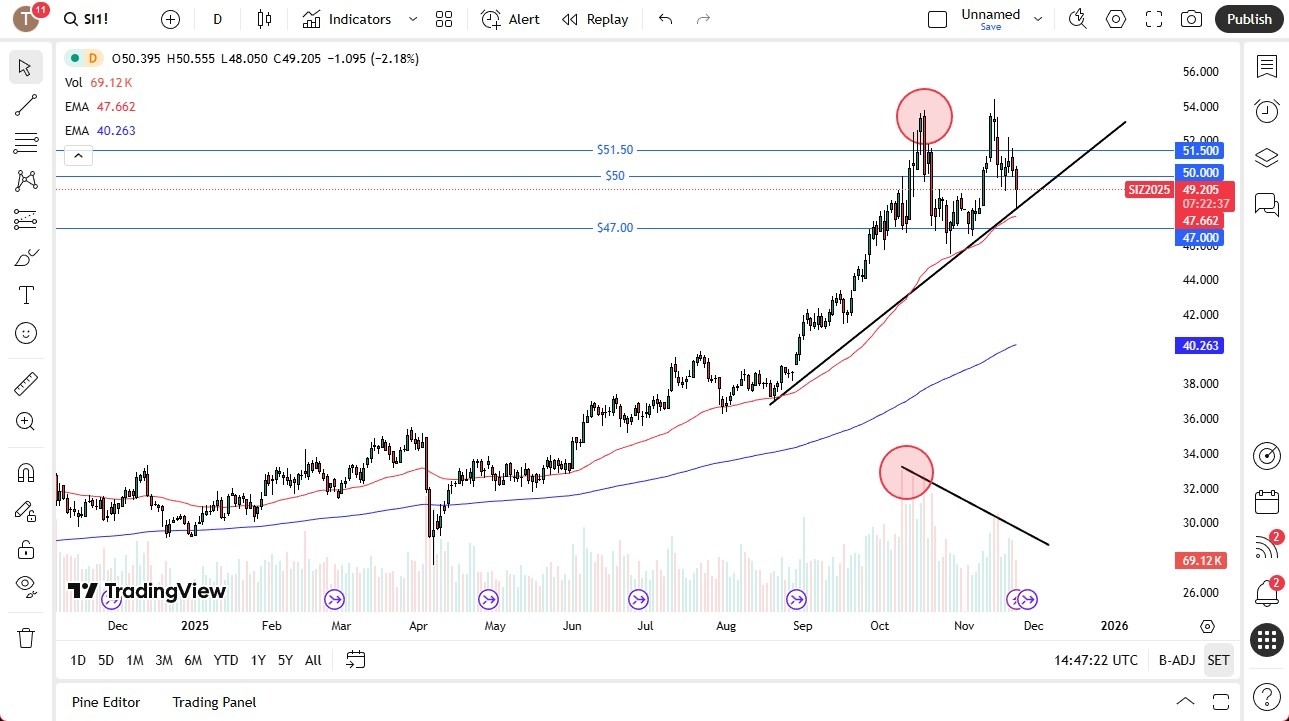
Task: Open the Trading Panel tab
Action: point(213,702)
